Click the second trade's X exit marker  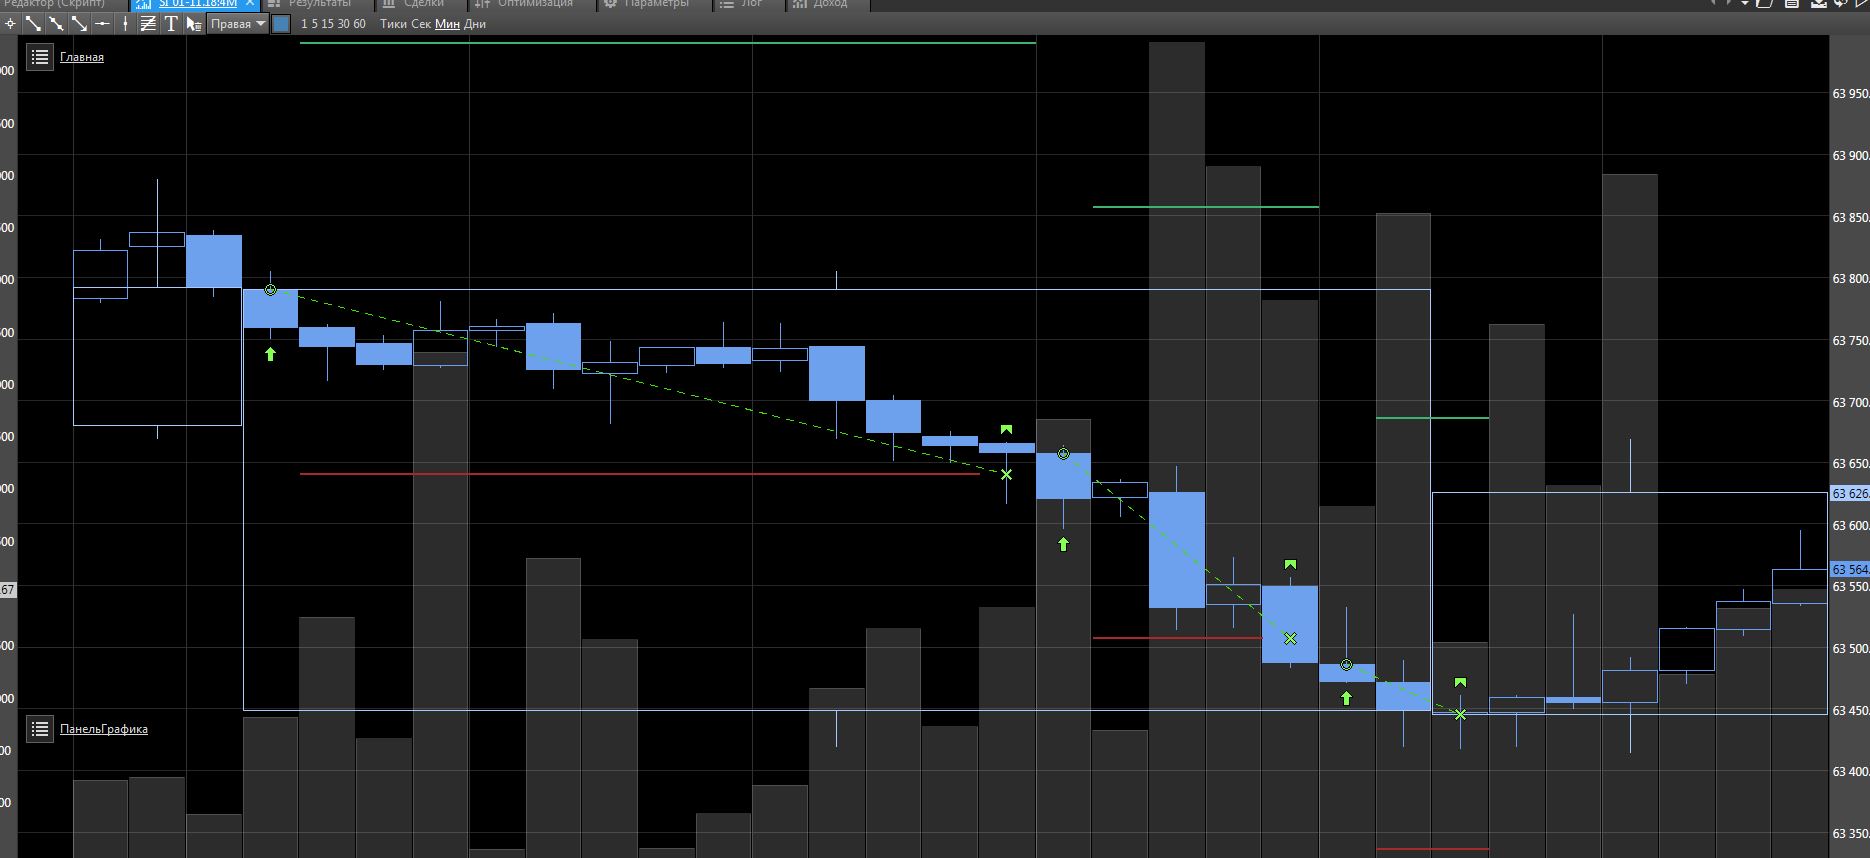[1290, 638]
